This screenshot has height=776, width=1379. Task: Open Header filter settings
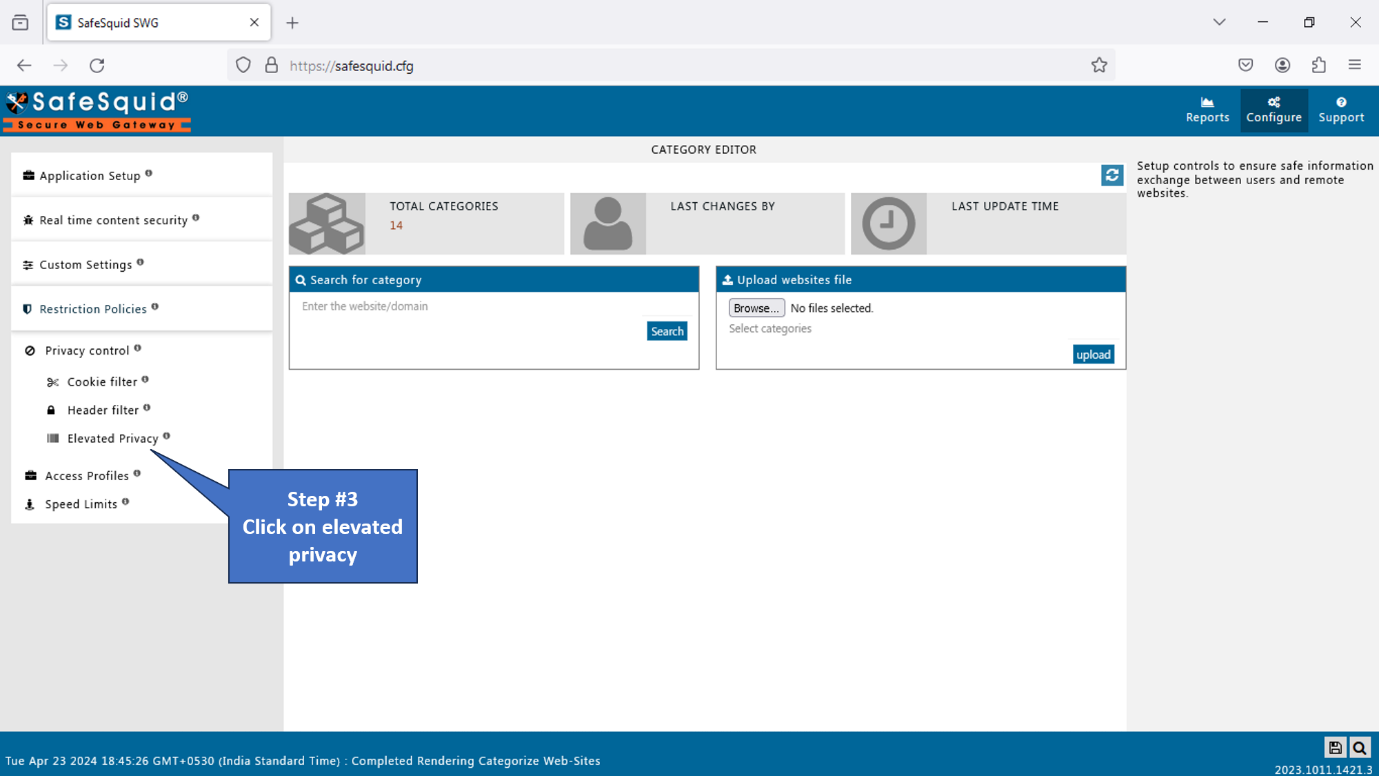pos(103,410)
